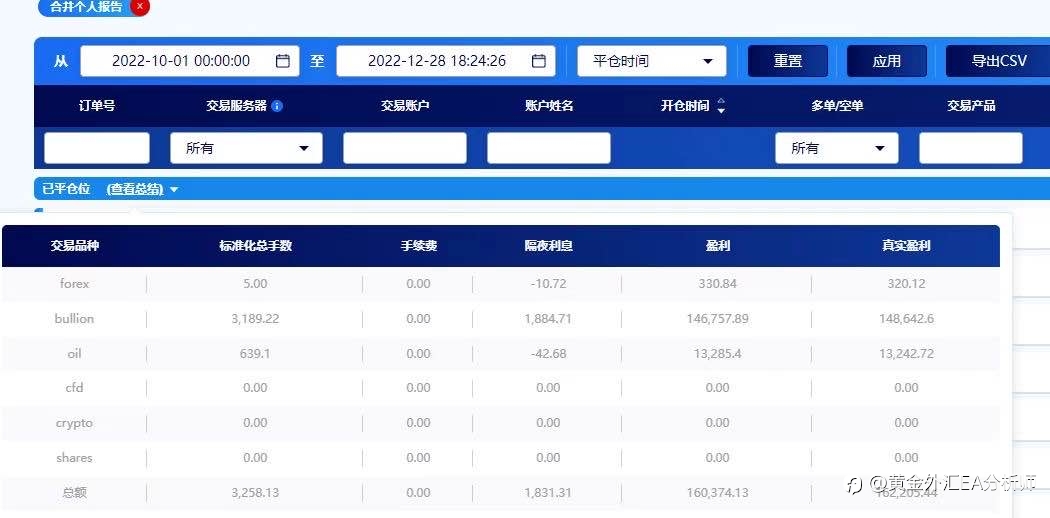Image resolution: width=1050 pixels, height=518 pixels.
Task: Select the crypto row label
Action: click(x=74, y=423)
